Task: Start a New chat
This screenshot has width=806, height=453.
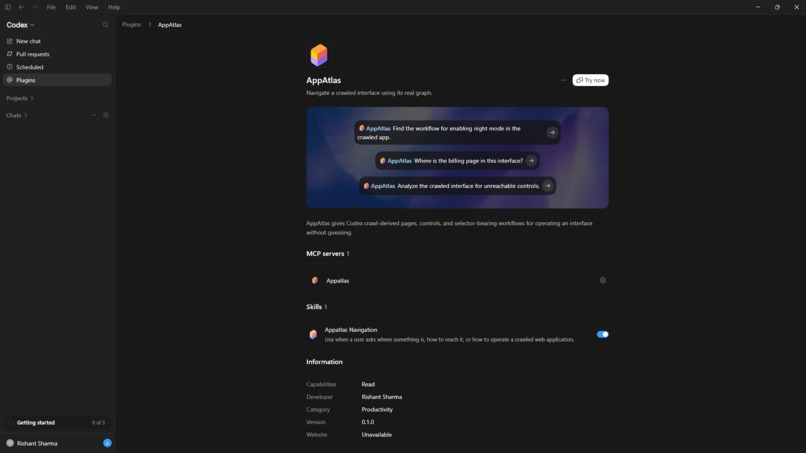Action: coord(57,41)
